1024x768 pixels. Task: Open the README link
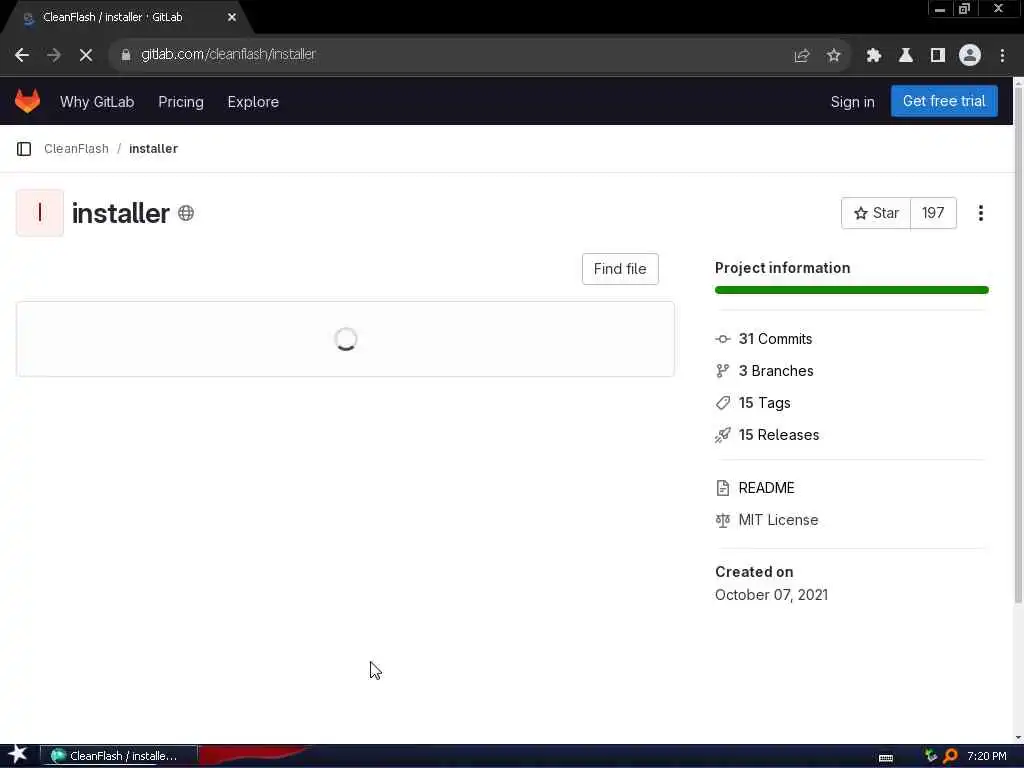[x=767, y=488]
